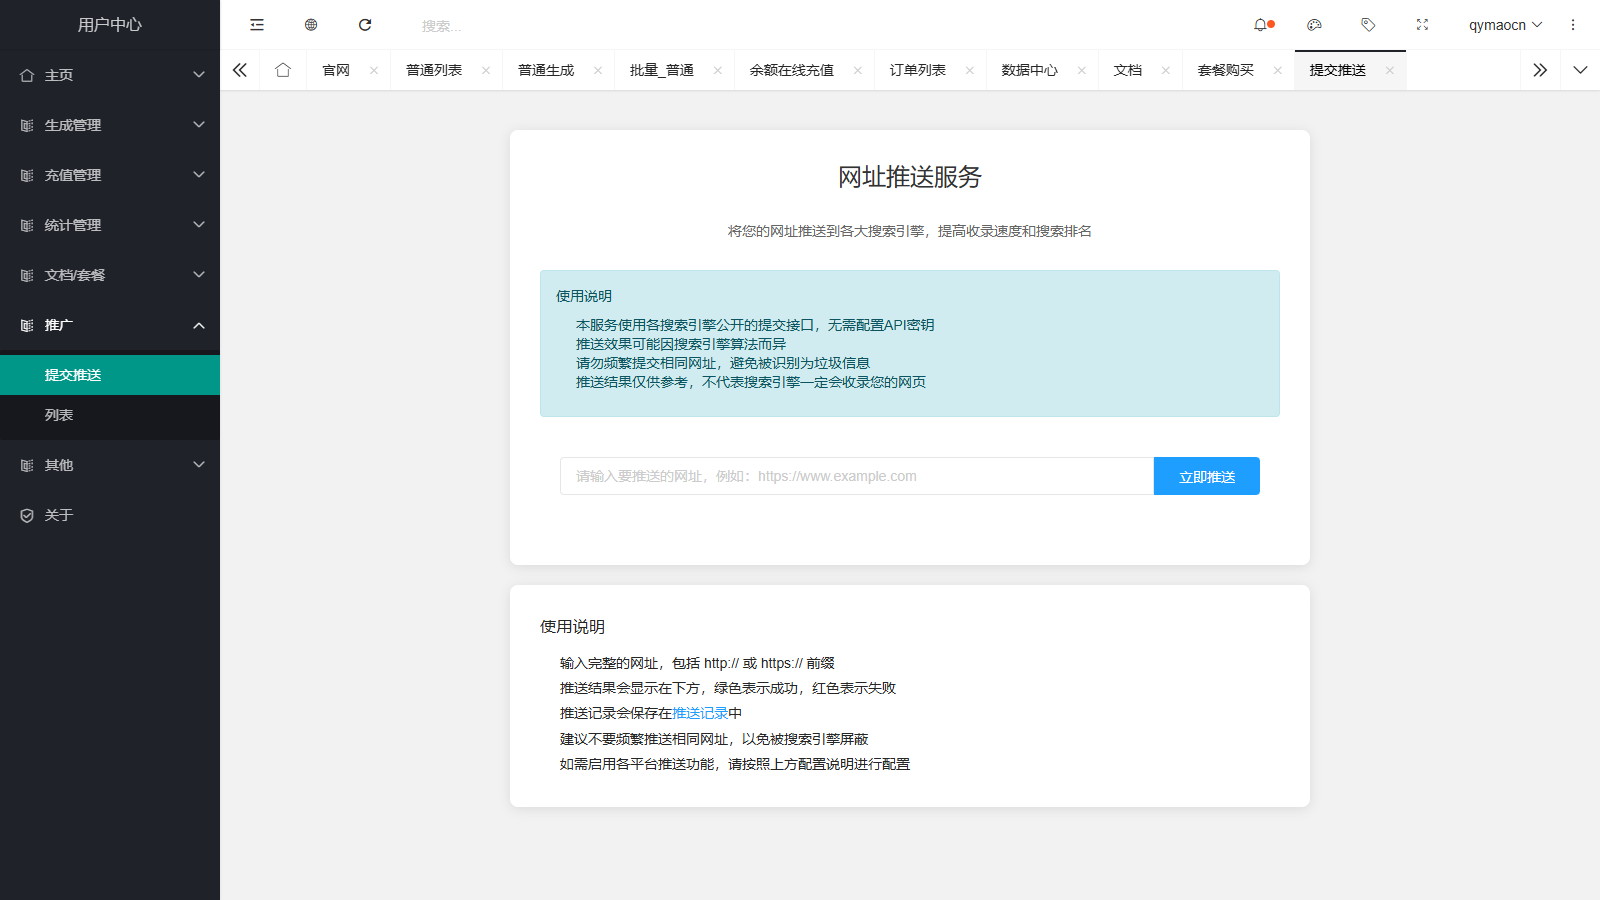The height and width of the screenshot is (900, 1600).
Task: Switch to the 数据中心 tab
Action: click(x=1029, y=69)
